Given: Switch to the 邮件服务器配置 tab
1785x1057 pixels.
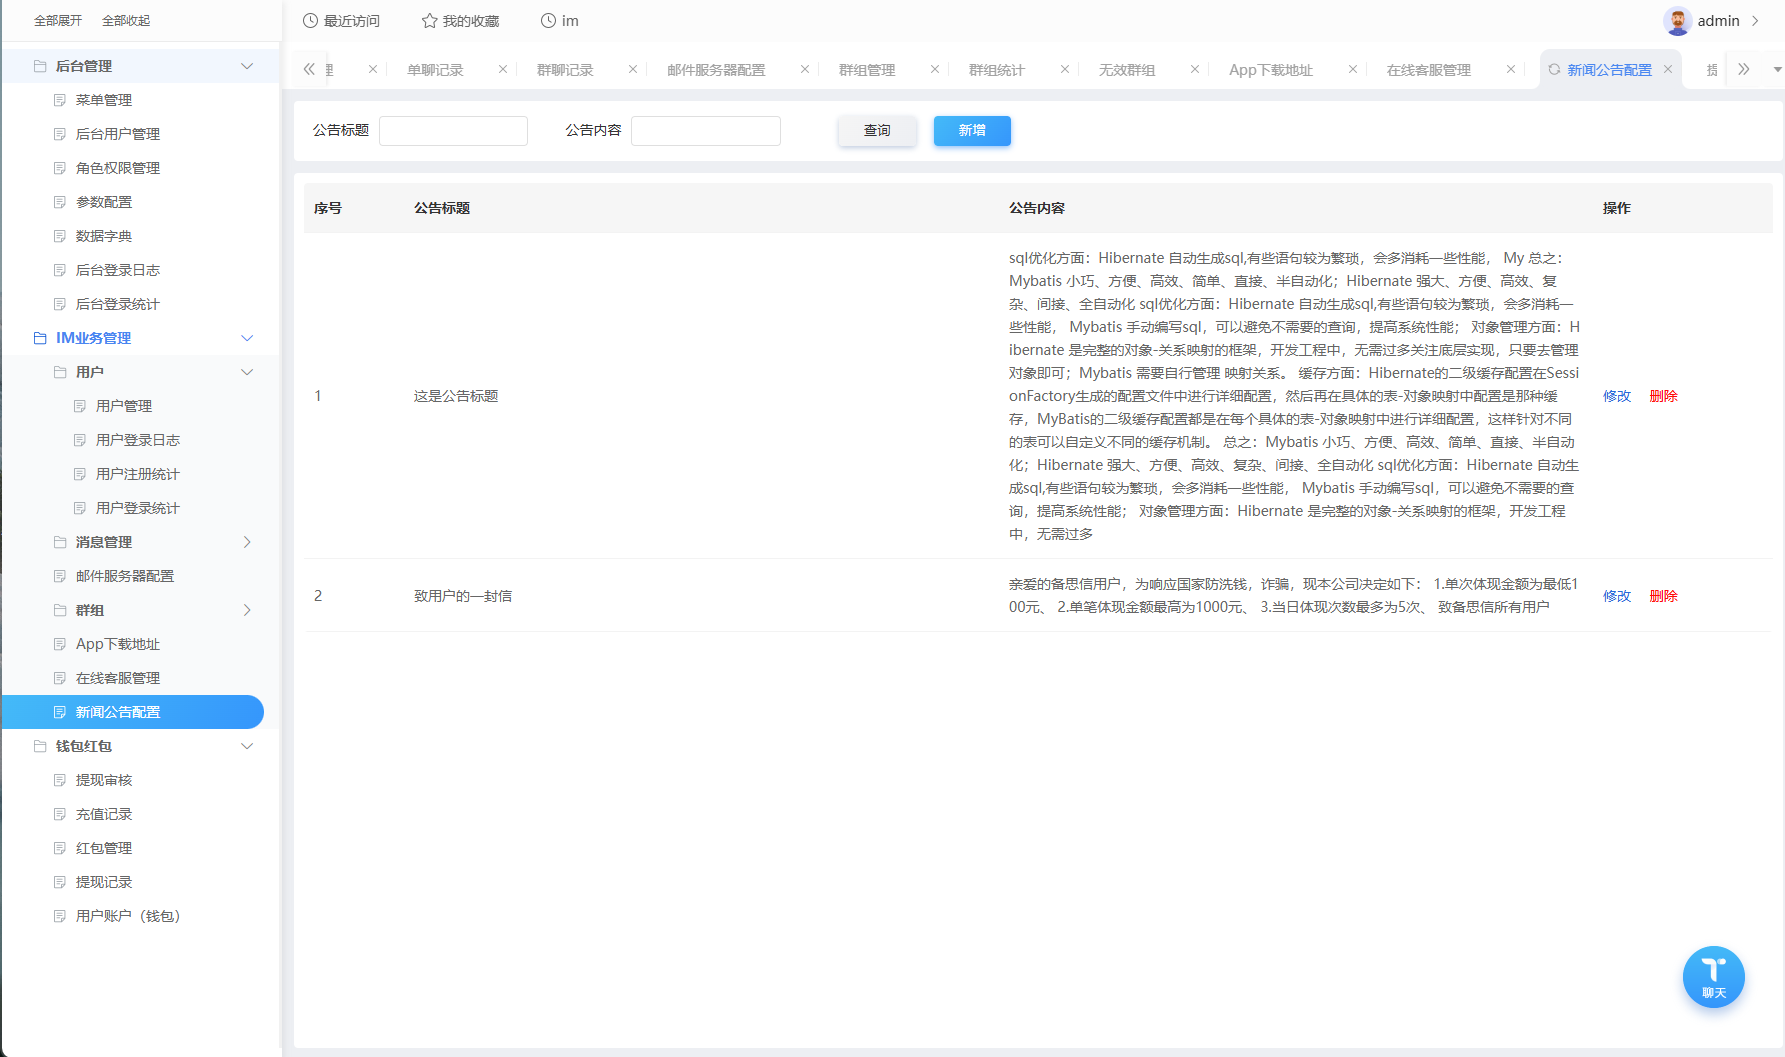Looking at the screenshot, I should tap(716, 70).
